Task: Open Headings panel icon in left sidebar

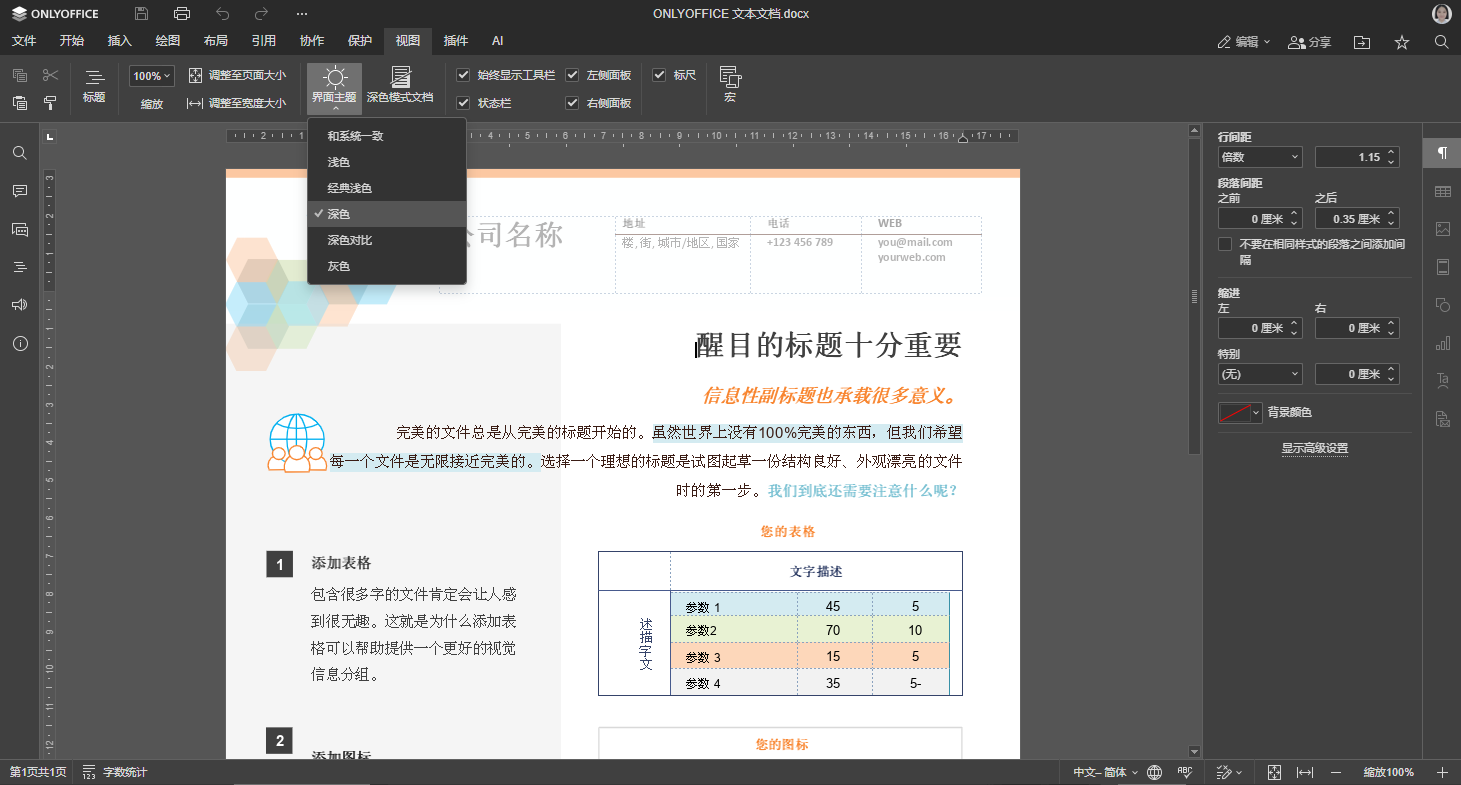Action: click(20, 267)
